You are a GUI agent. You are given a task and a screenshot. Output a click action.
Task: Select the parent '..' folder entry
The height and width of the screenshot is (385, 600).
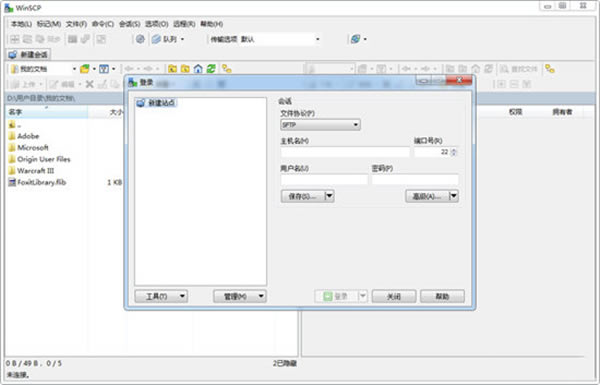pos(15,125)
